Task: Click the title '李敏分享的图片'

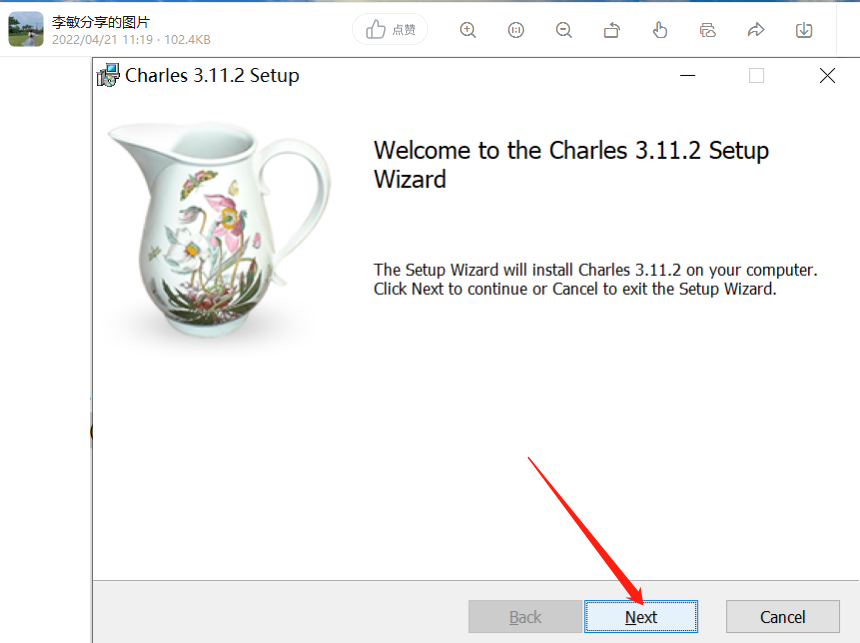Action: tap(101, 22)
